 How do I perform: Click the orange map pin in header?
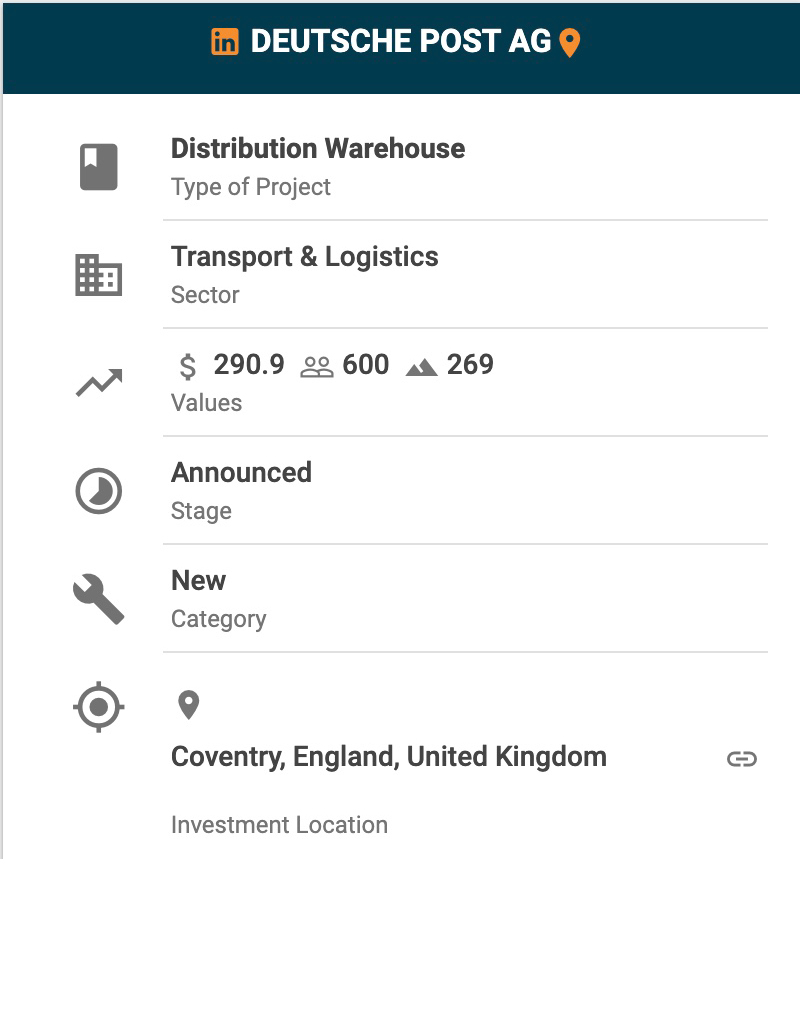(x=569, y=43)
